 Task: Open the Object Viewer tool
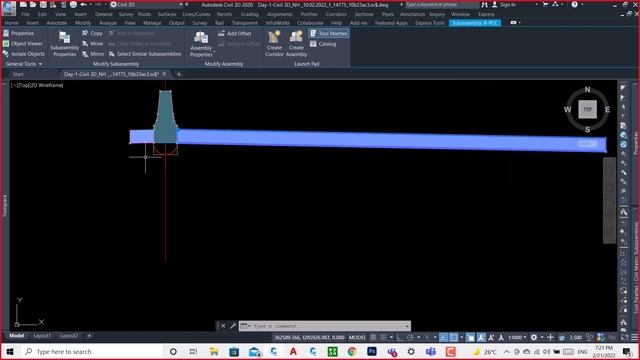tap(23, 44)
